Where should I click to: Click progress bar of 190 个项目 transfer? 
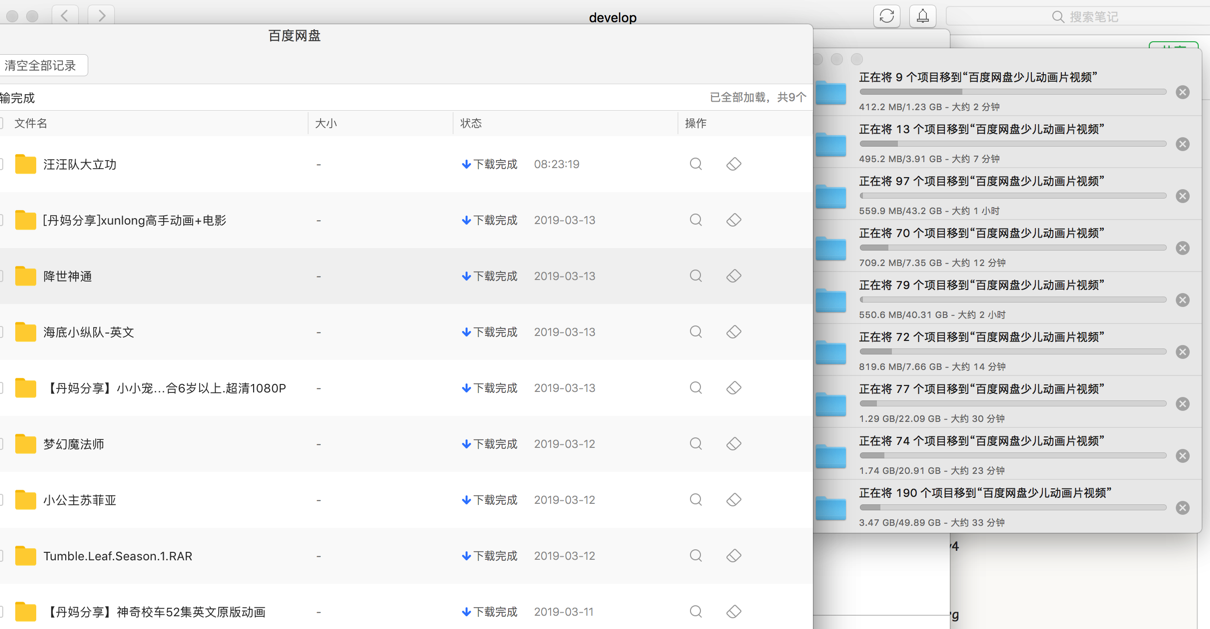[x=1013, y=508]
